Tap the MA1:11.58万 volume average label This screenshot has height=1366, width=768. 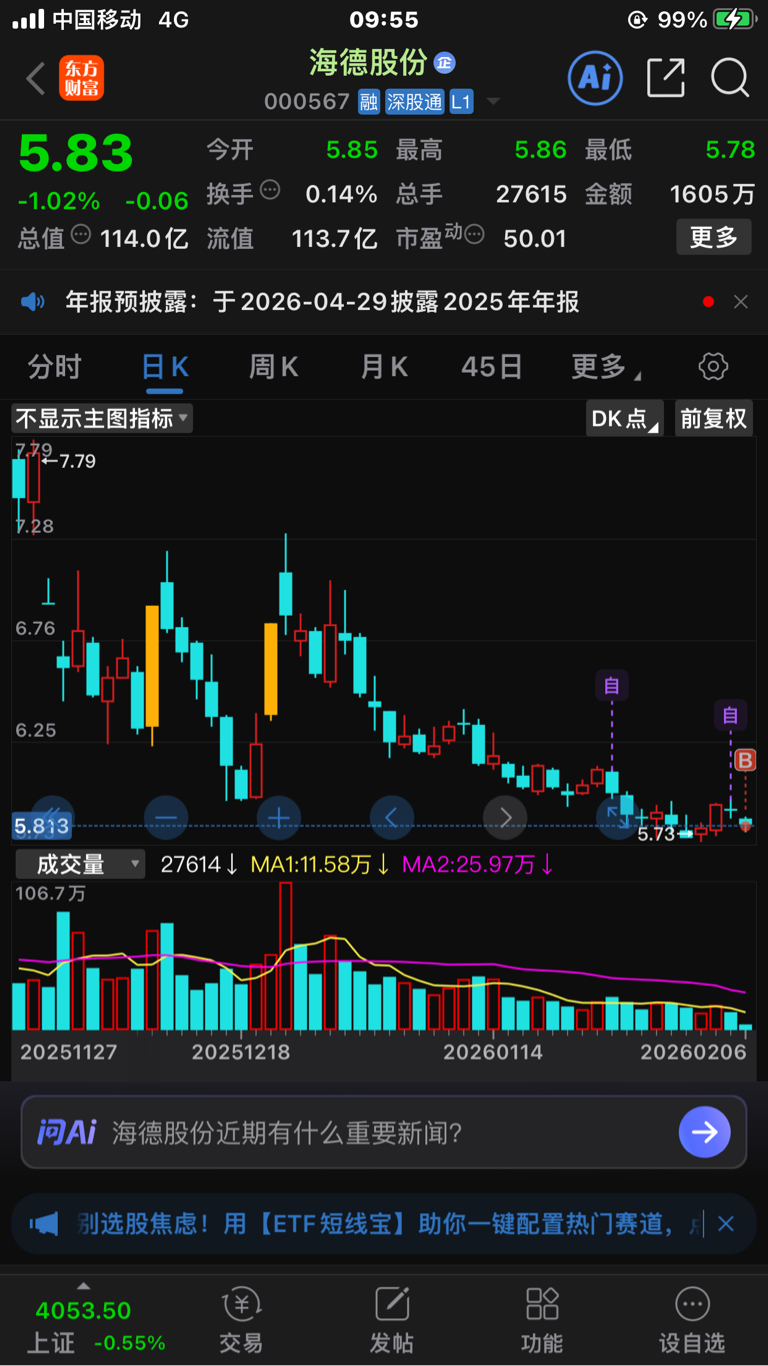coord(320,864)
